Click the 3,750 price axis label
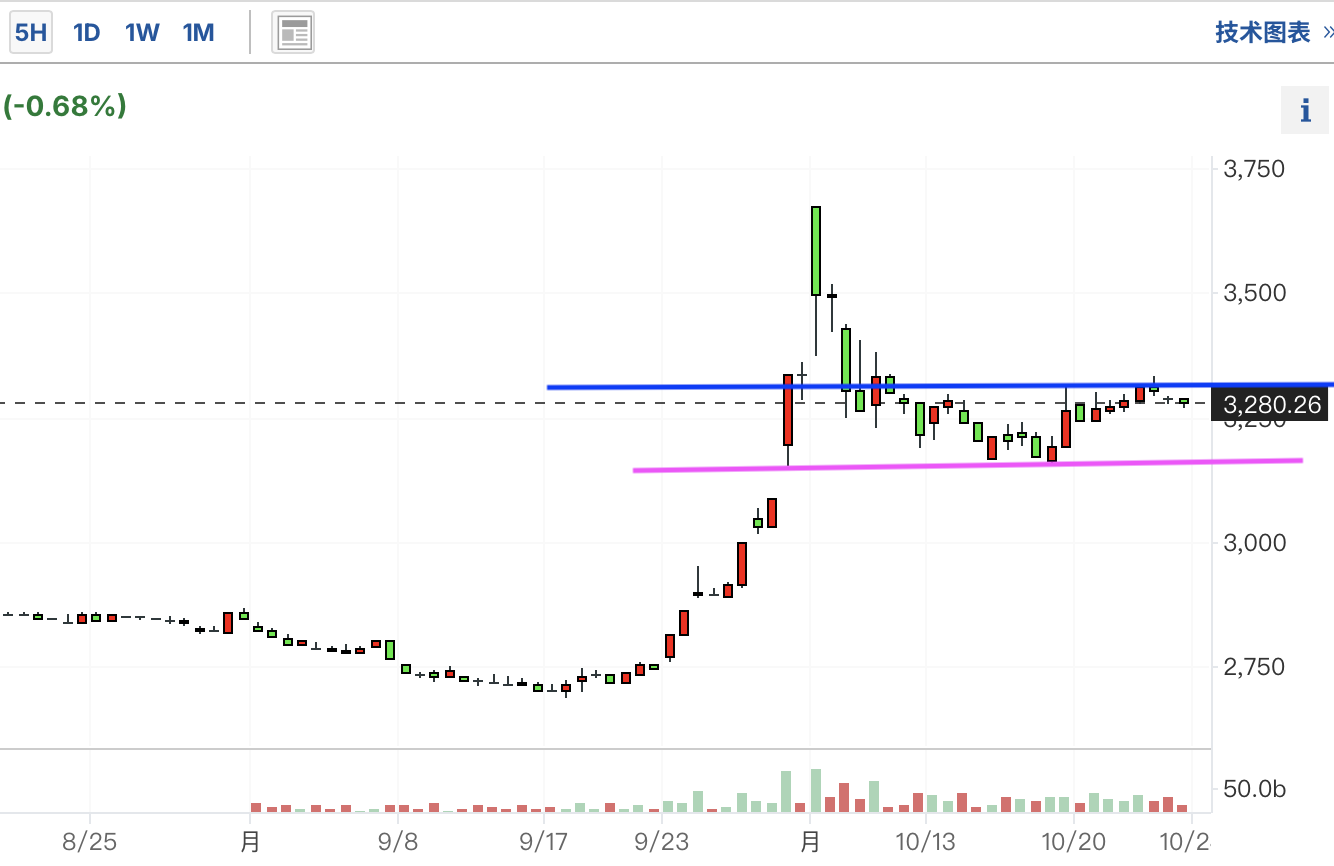The height and width of the screenshot is (866, 1334). click(1254, 169)
